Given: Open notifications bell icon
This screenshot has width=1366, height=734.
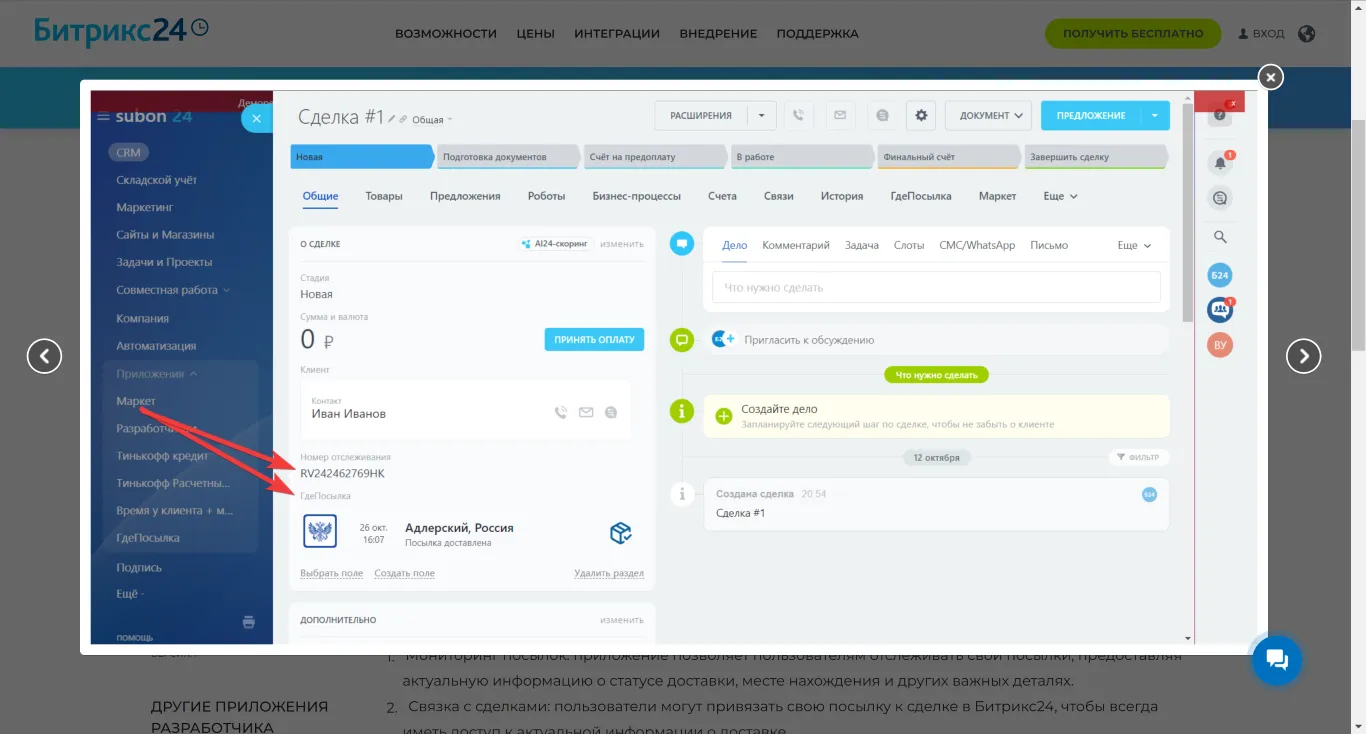Looking at the screenshot, I should tap(1219, 162).
